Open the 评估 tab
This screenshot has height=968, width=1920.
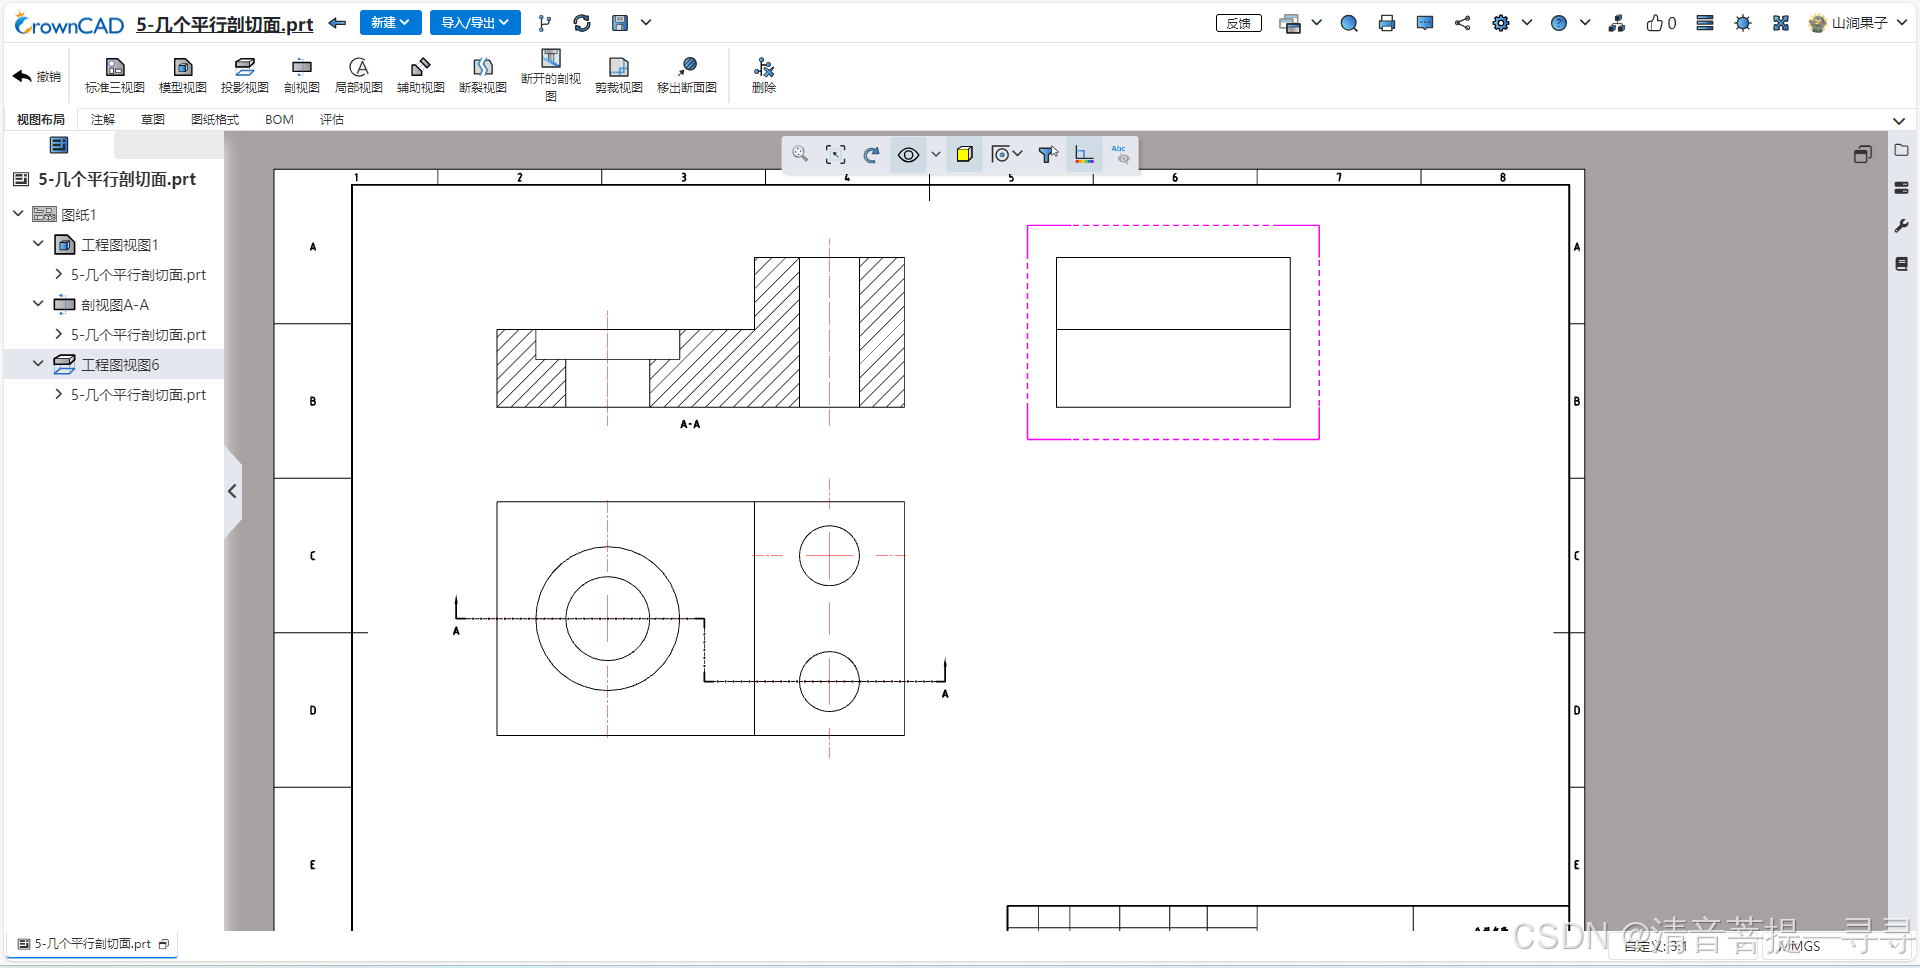point(332,120)
